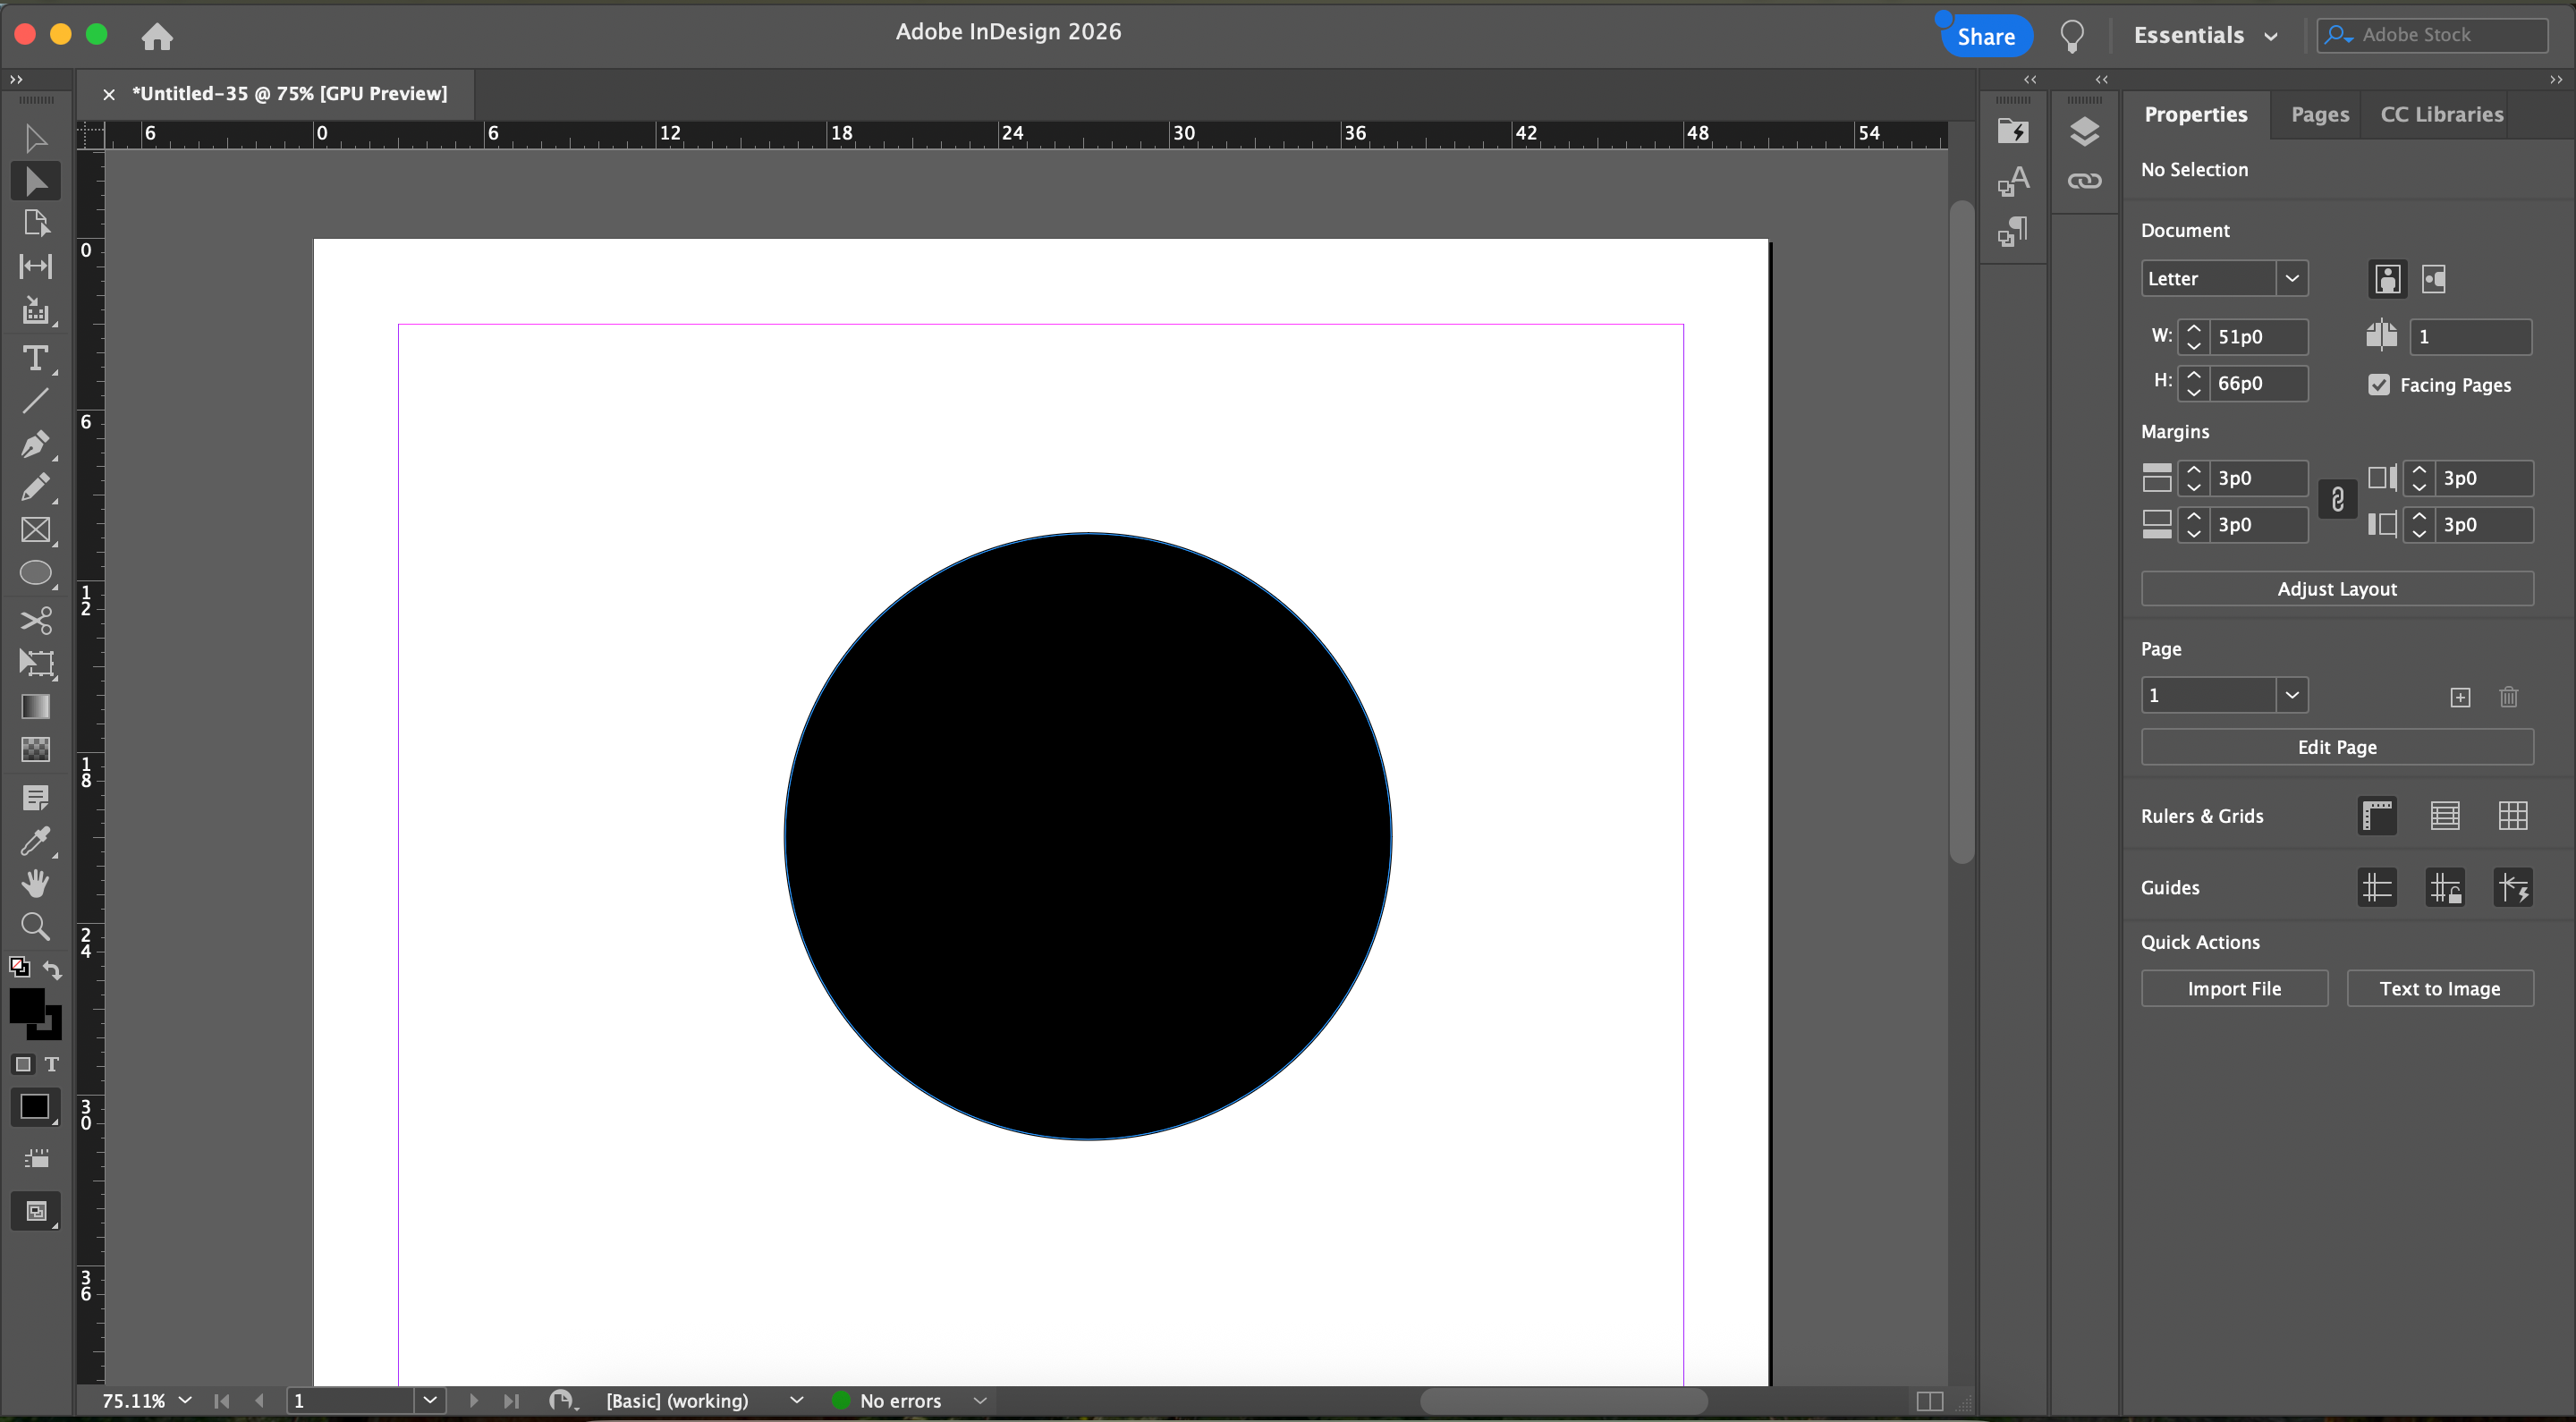2576x1422 pixels.
Task: Toggle baseline grid visibility
Action: point(2445,816)
